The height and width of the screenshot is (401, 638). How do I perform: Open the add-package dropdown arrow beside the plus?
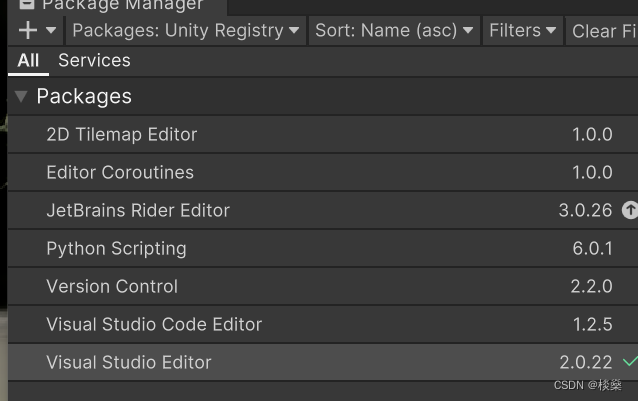[51, 30]
